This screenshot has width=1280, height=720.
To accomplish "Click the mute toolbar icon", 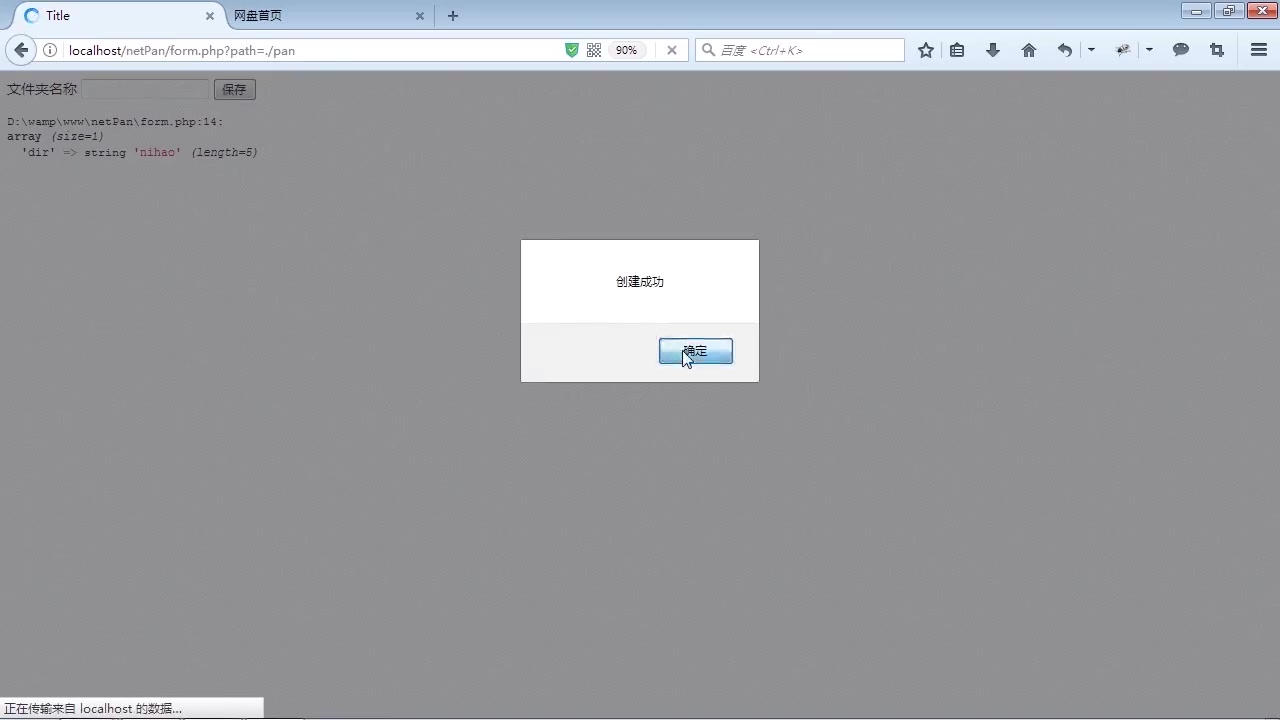I will click(1123, 50).
